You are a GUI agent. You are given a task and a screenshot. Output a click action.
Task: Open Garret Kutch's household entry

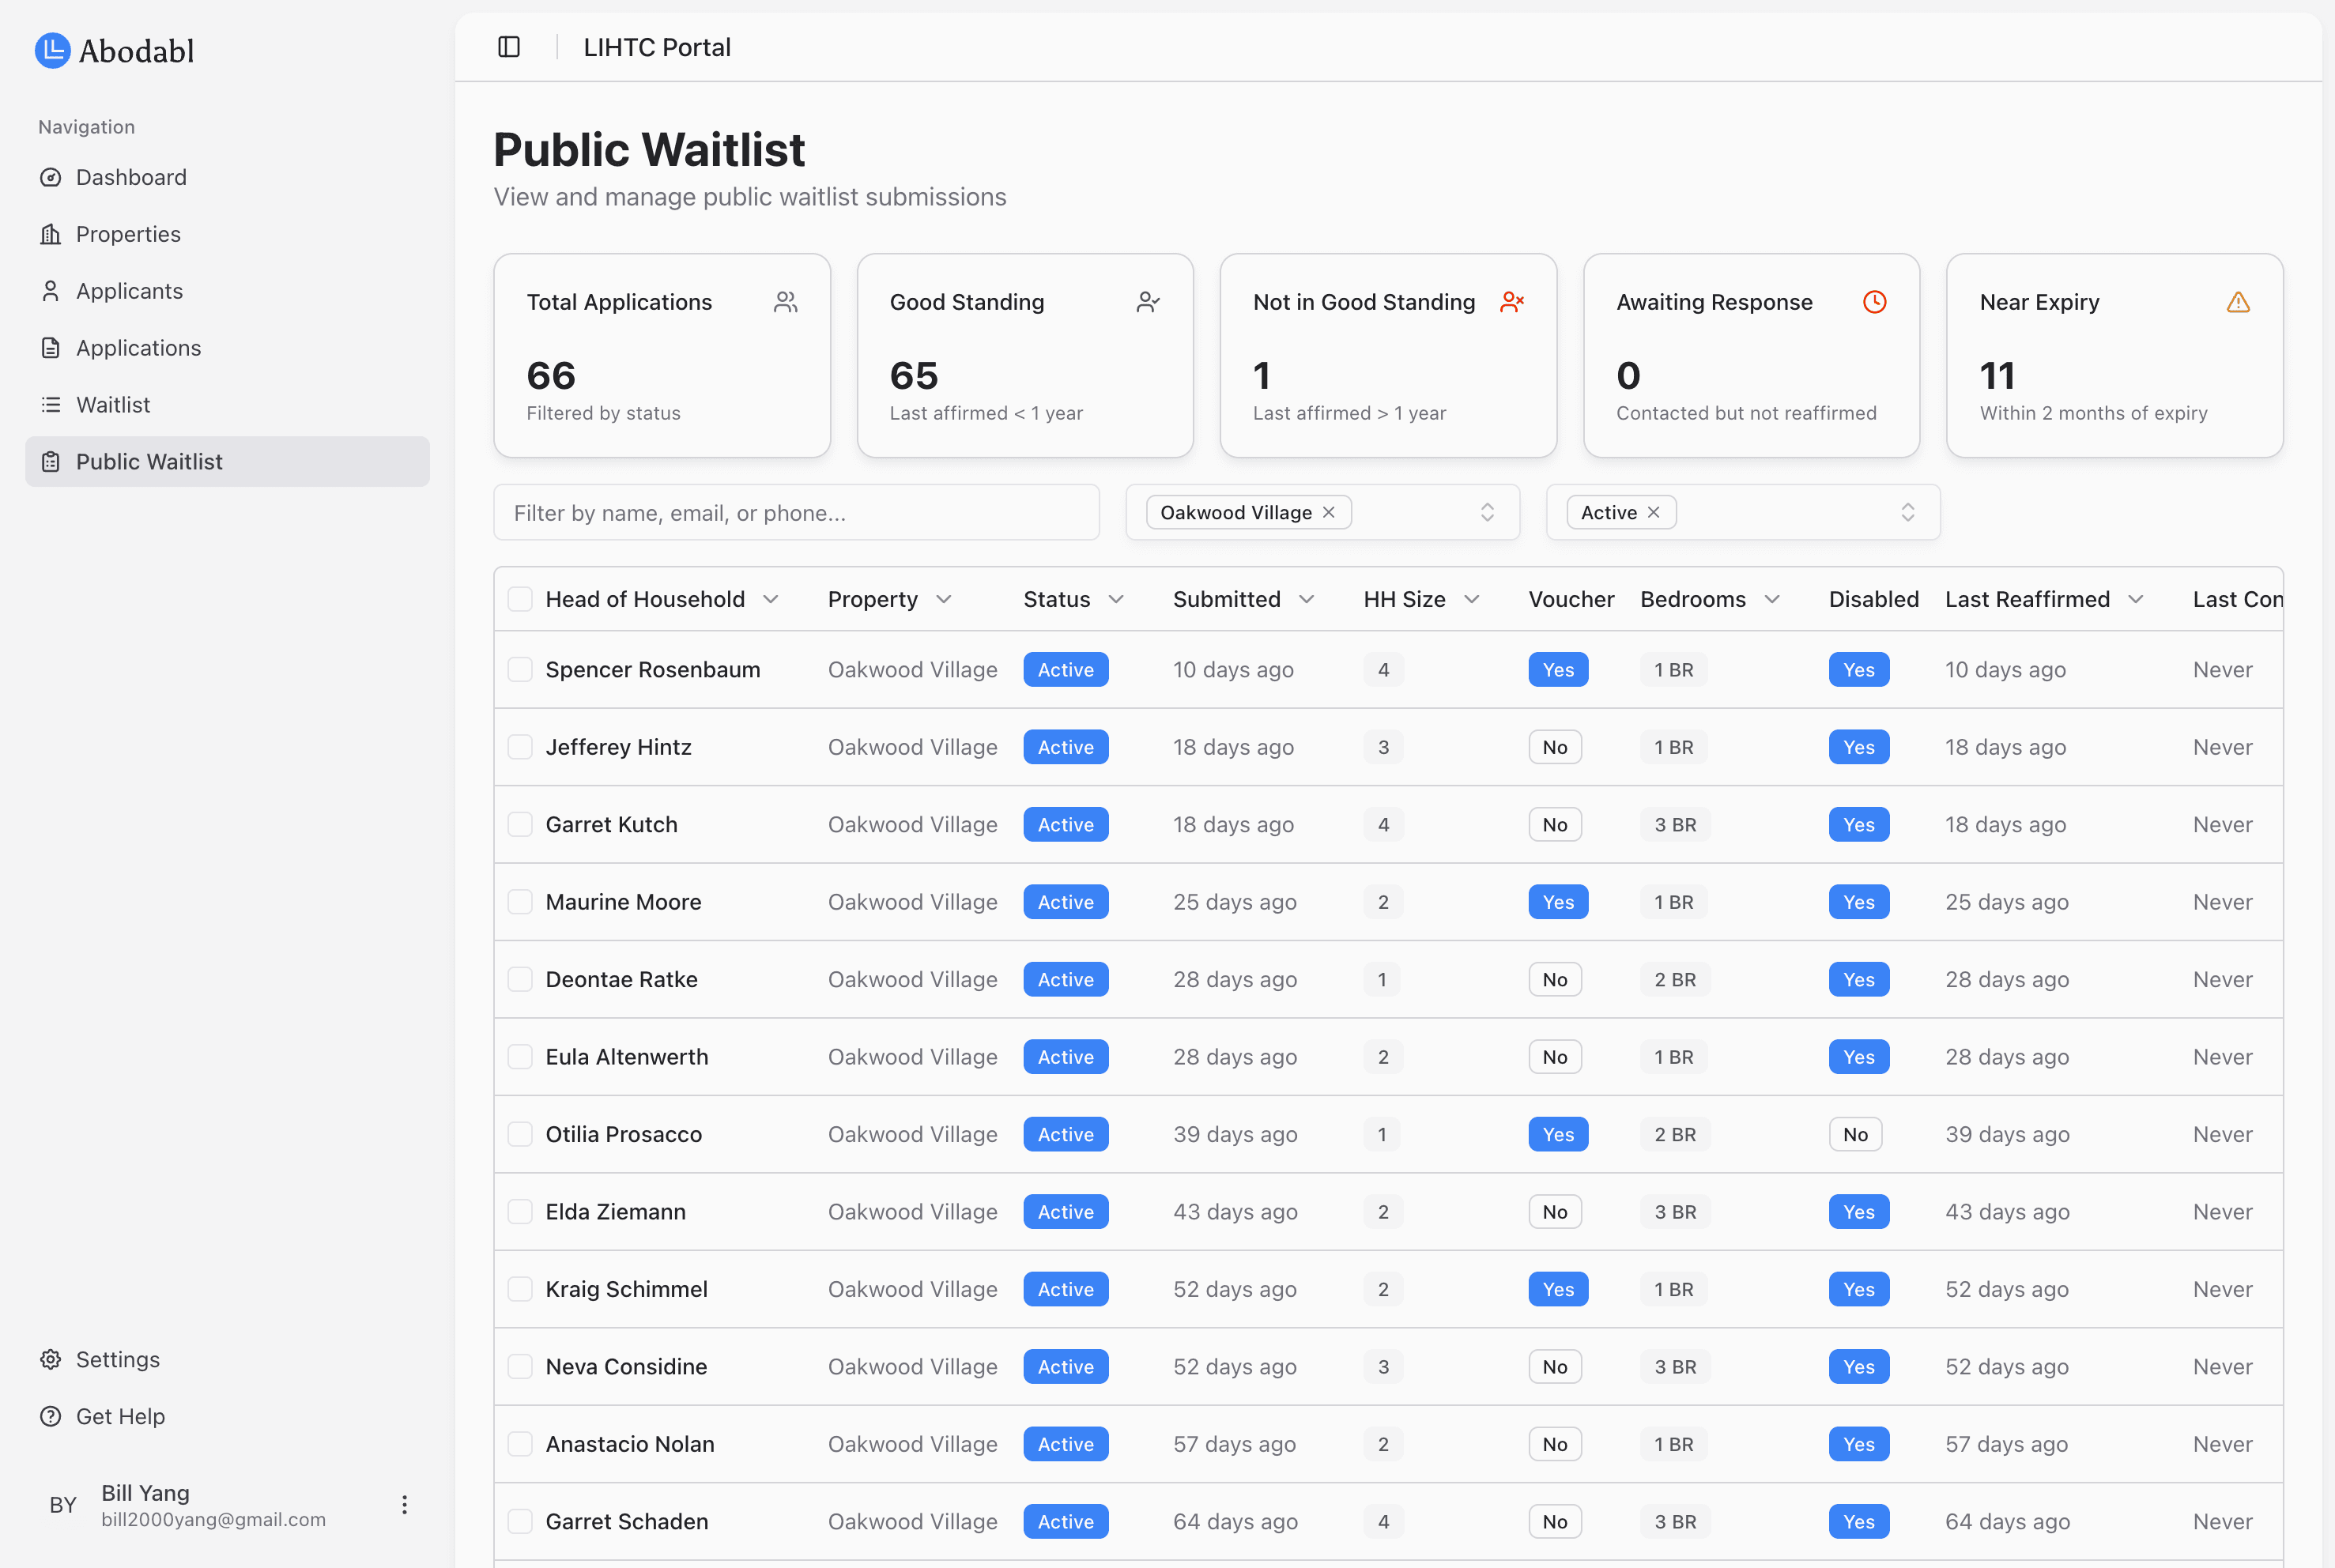coord(611,825)
